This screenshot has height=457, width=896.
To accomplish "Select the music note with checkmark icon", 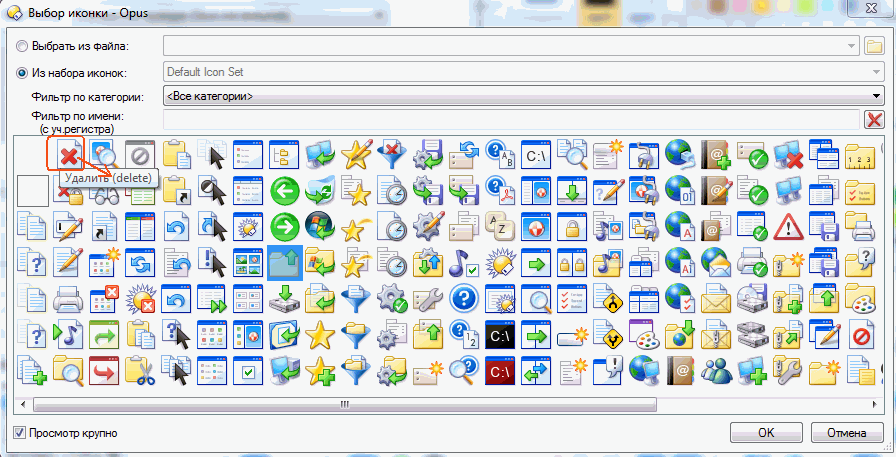I will [x=464, y=262].
